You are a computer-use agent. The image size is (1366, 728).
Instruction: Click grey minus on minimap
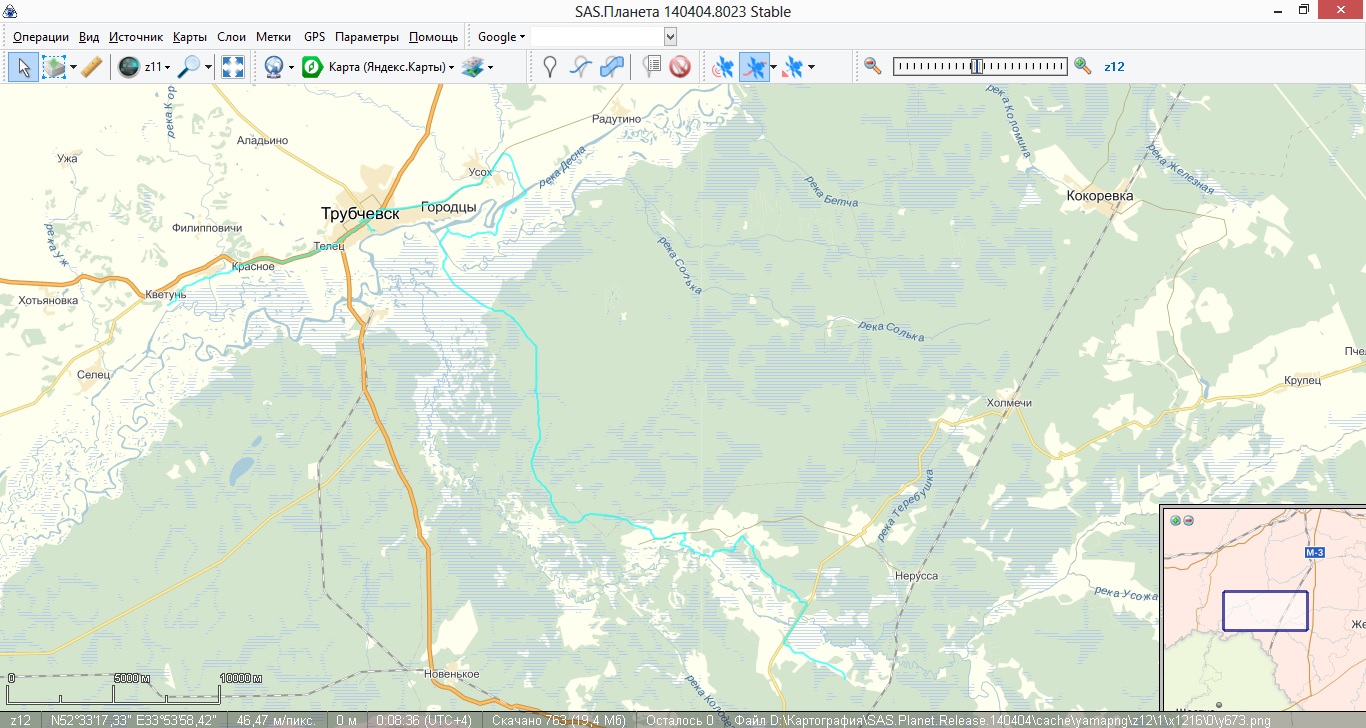1188,521
